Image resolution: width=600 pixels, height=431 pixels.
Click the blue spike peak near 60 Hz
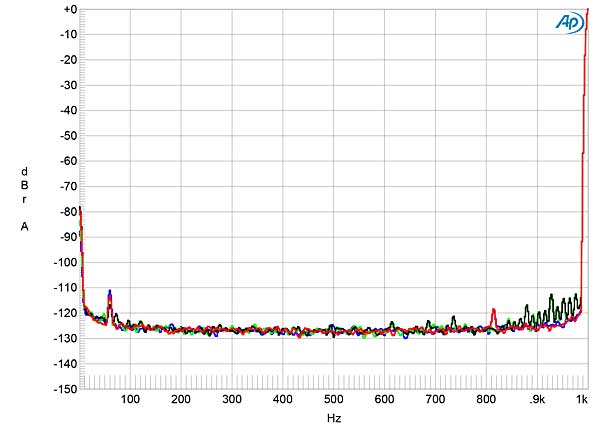click(x=110, y=291)
